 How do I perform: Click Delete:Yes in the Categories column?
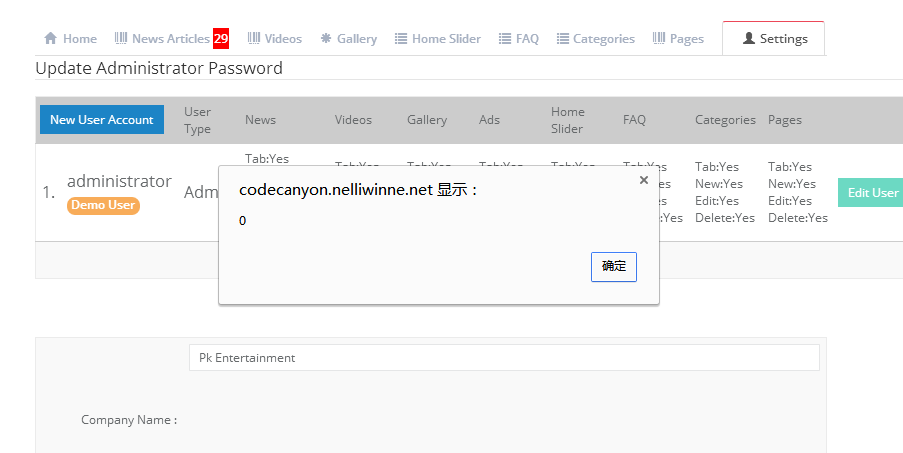(724, 218)
